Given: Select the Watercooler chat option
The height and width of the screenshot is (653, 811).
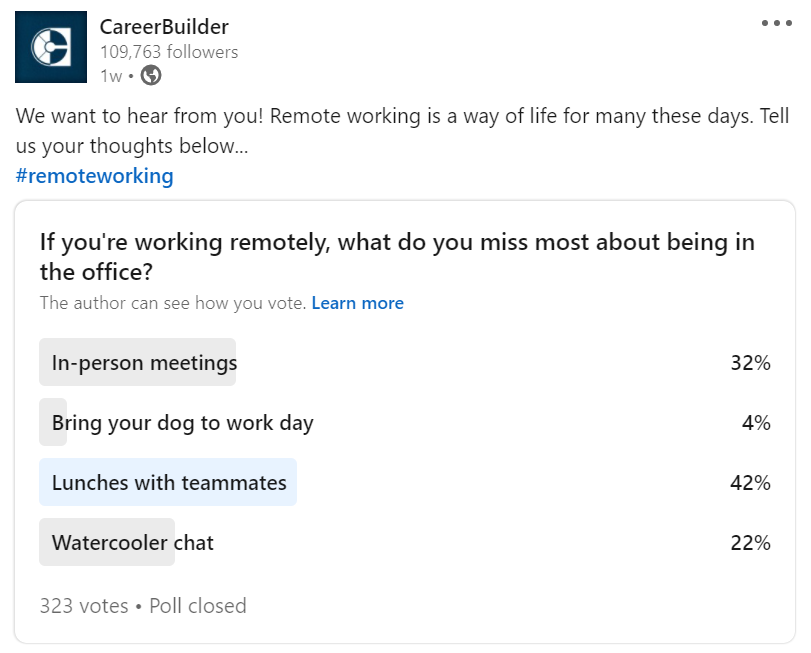Looking at the screenshot, I should coord(131,542).
